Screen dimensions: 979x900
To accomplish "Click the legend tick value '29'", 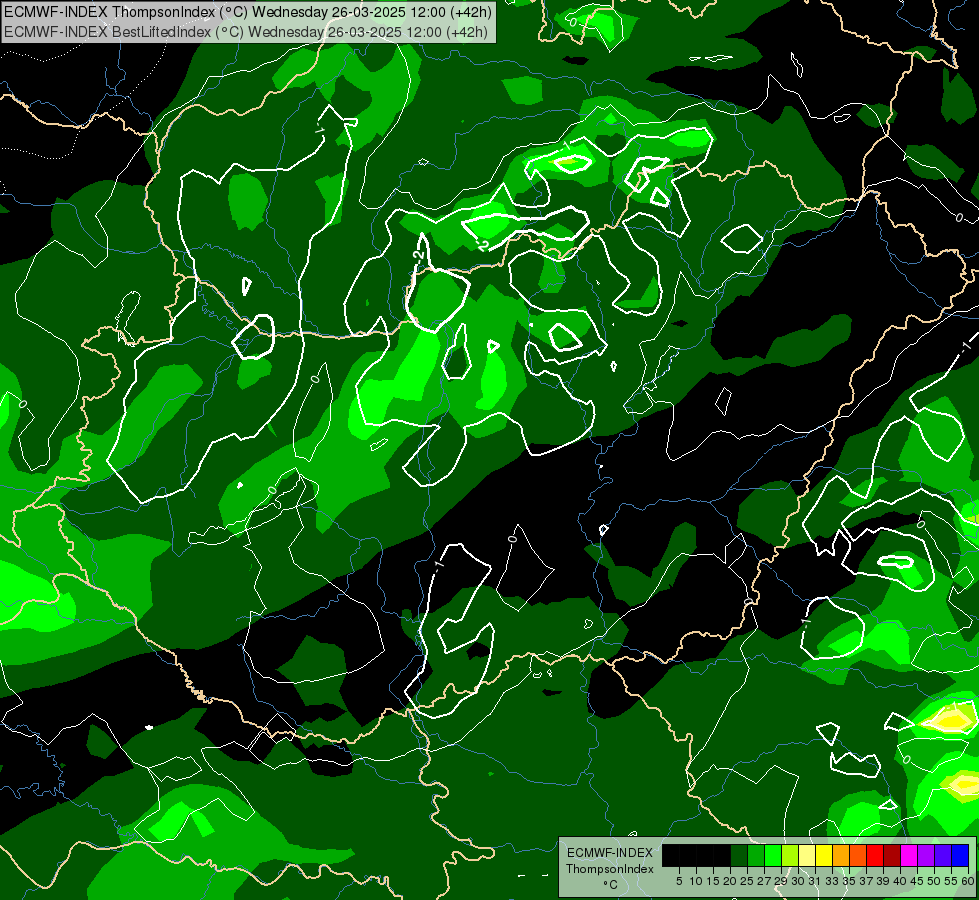I will (x=780, y=881).
